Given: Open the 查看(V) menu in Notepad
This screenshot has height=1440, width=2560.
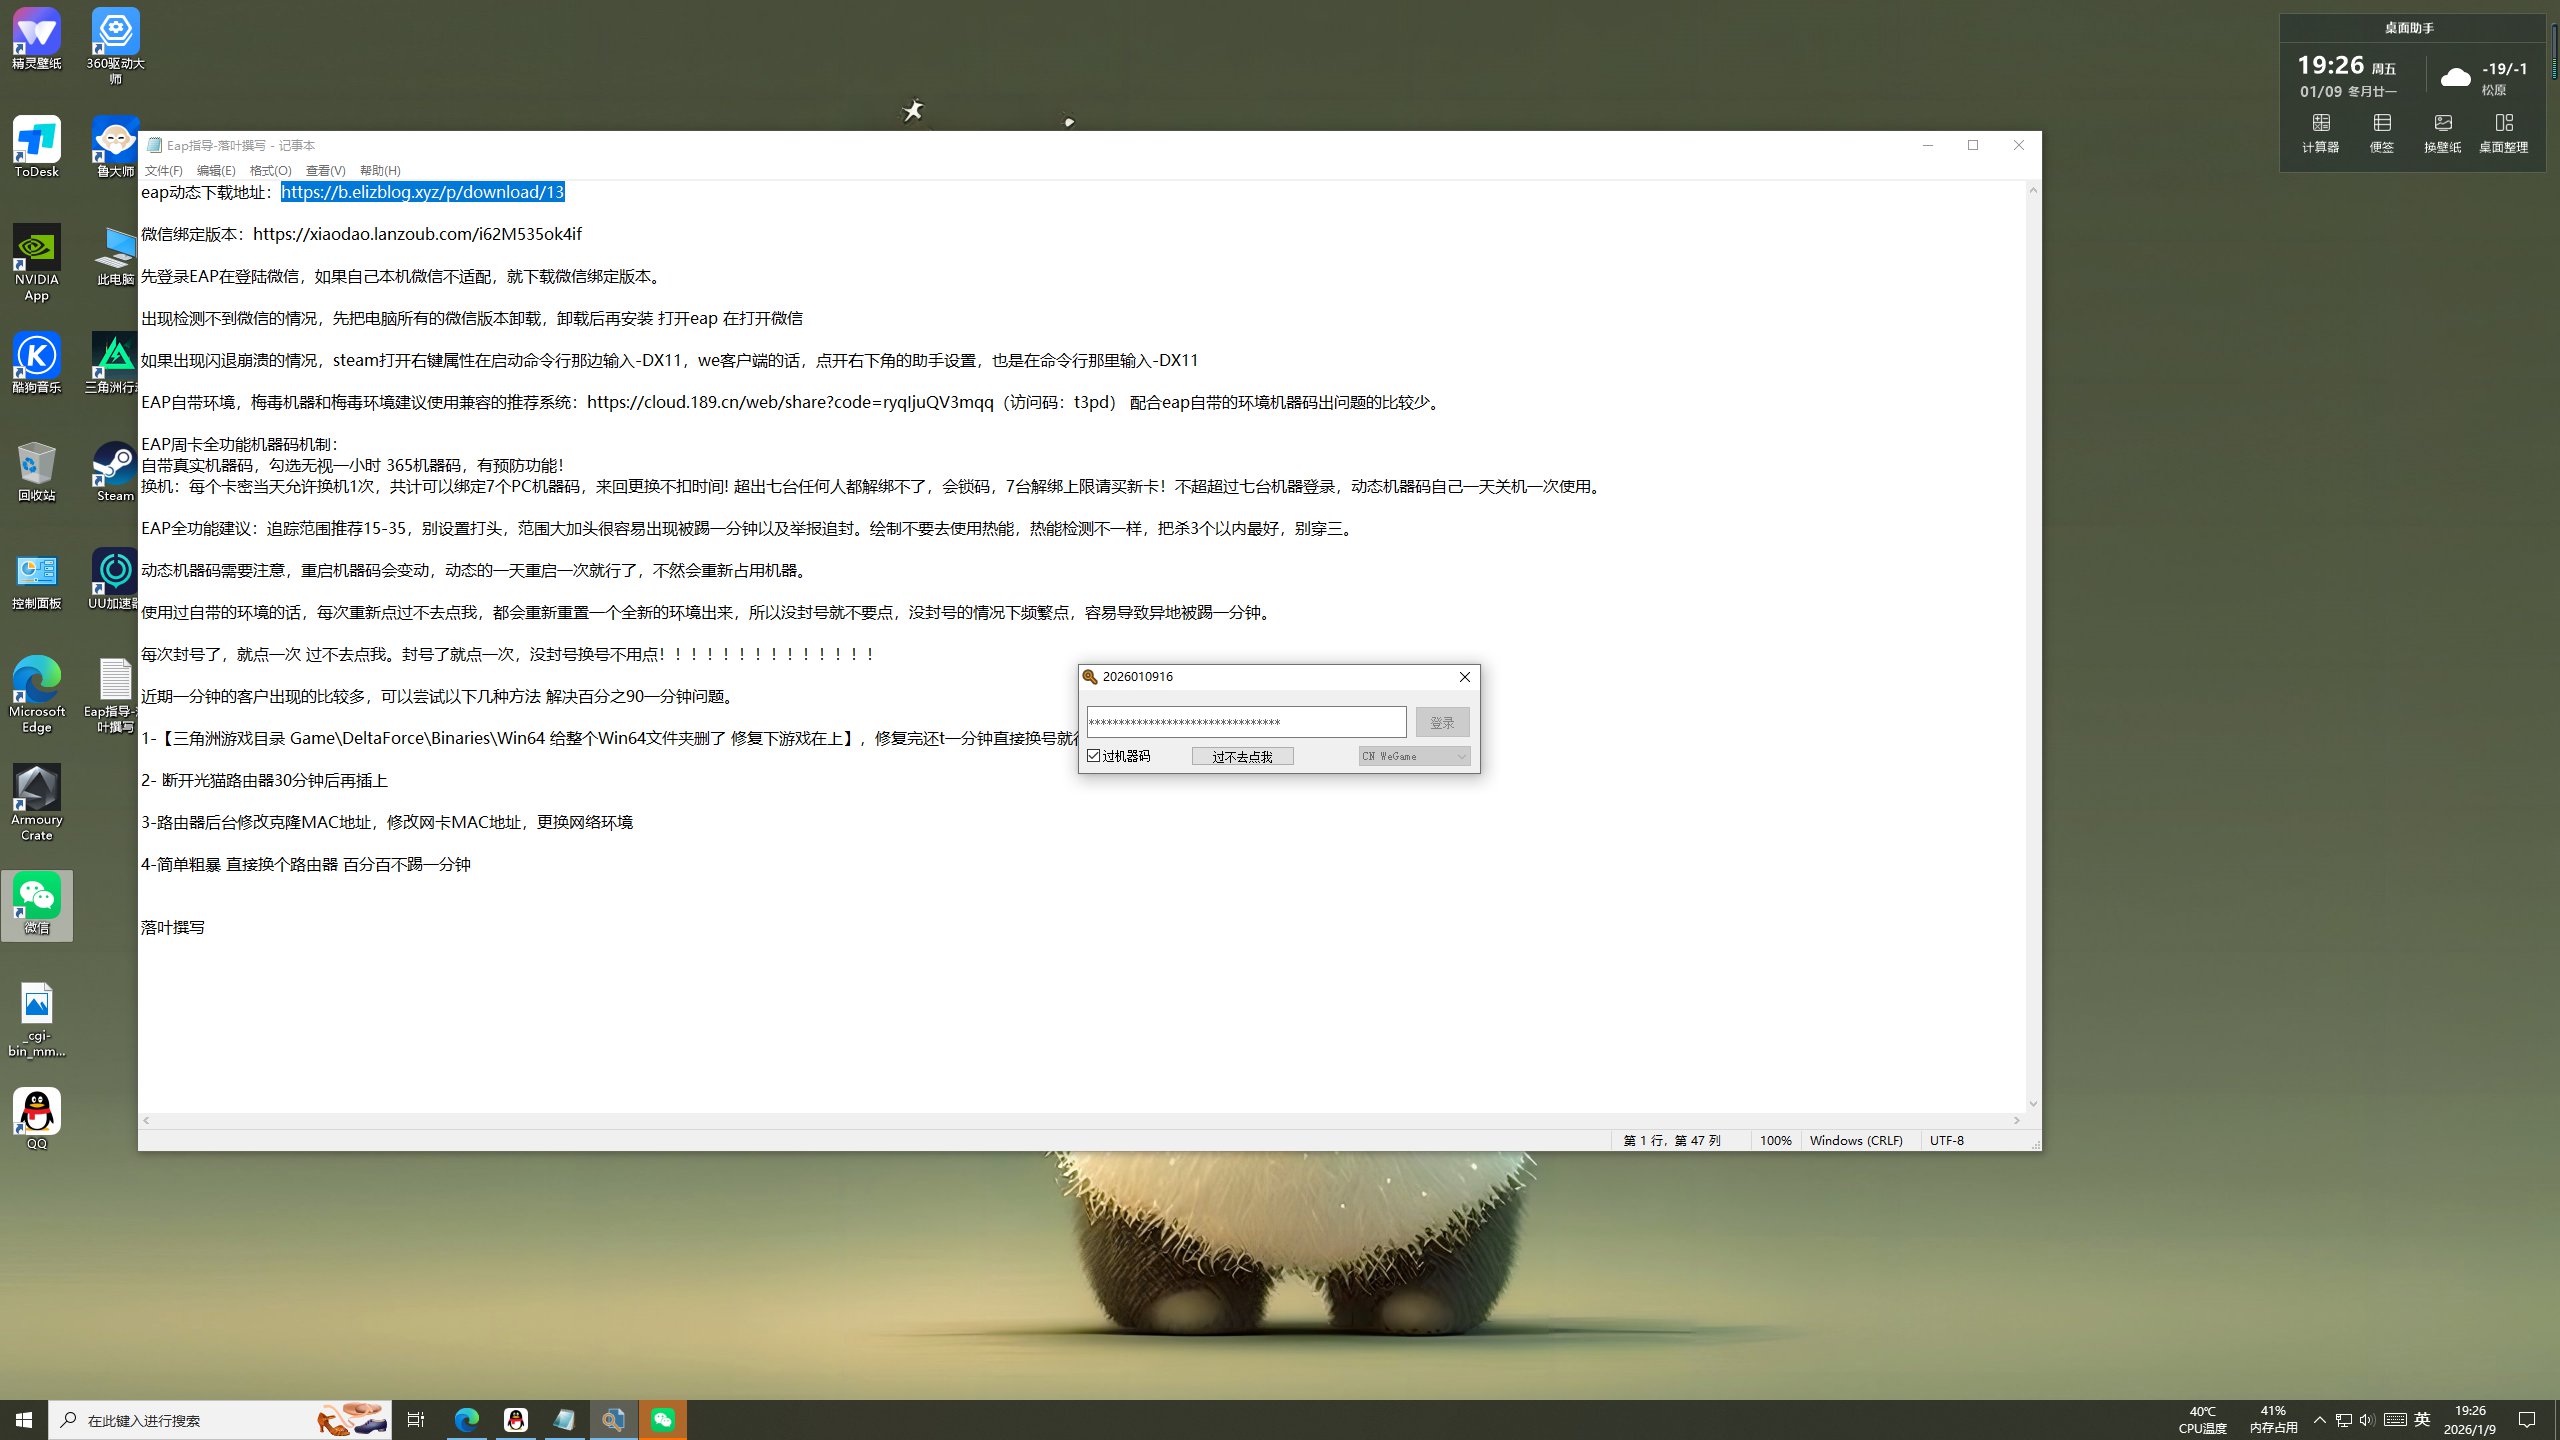Looking at the screenshot, I should click(x=325, y=170).
